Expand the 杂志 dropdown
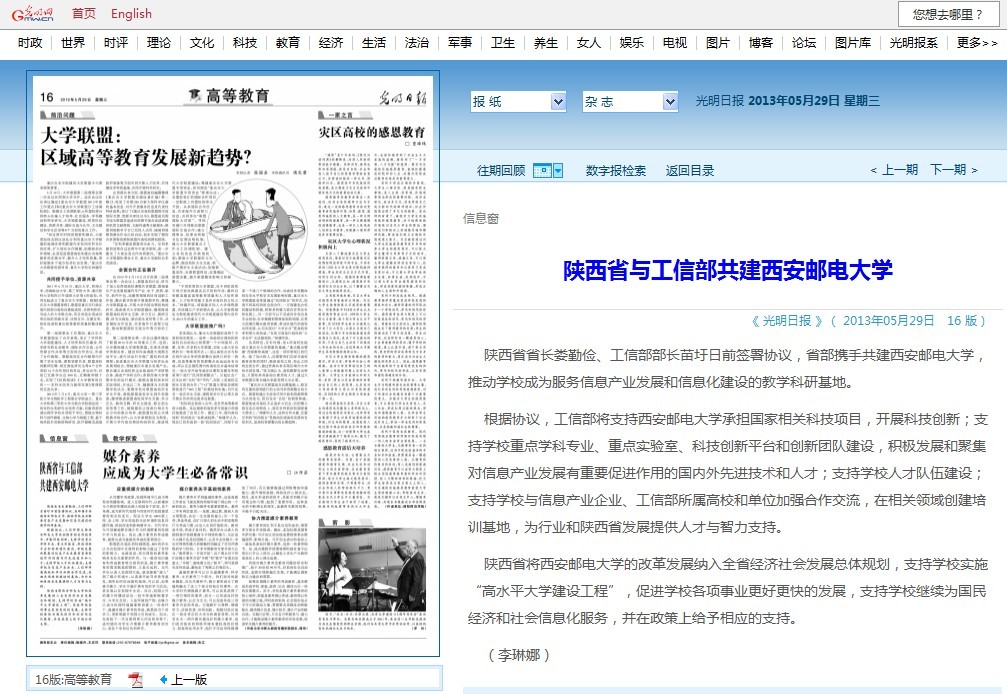The height and width of the screenshot is (694, 1007). [630, 102]
